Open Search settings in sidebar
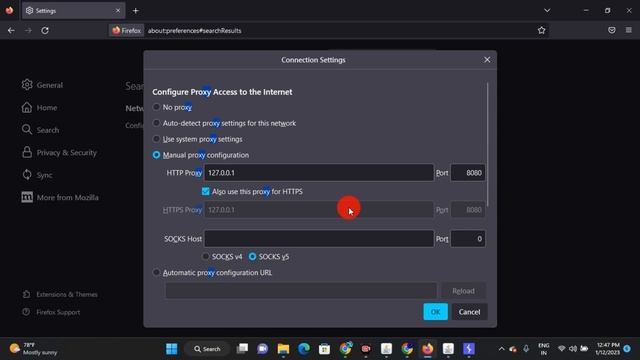Viewport: 640px width, 360px height. [40, 130]
